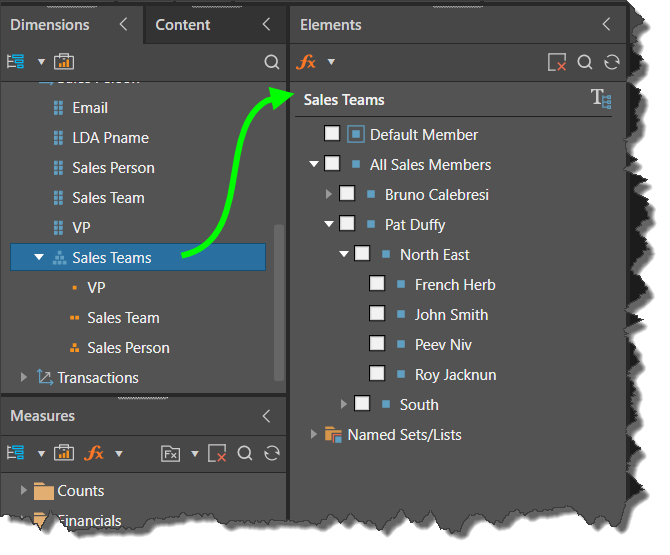
Task: Check the Default Member checkbox
Action: 332,134
